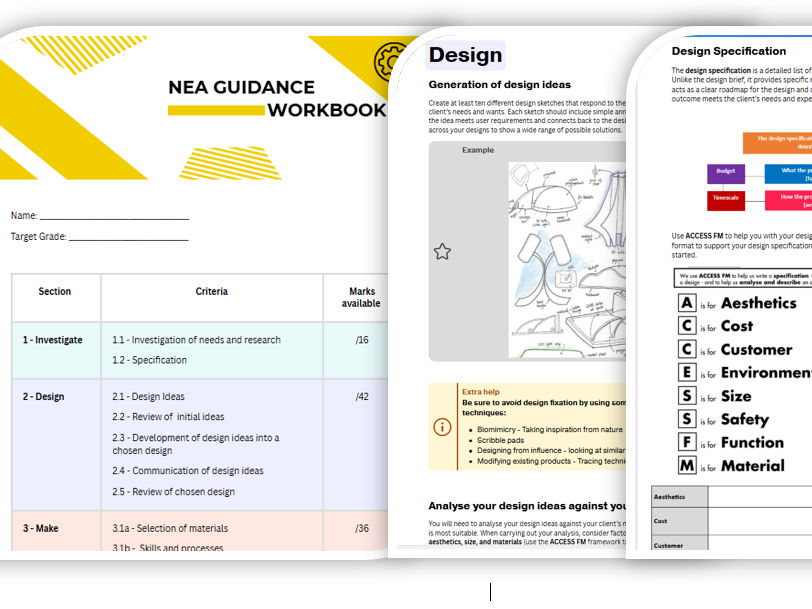The image size is (812, 609).
Task: Switch to the Design page heading
Action: click(464, 54)
